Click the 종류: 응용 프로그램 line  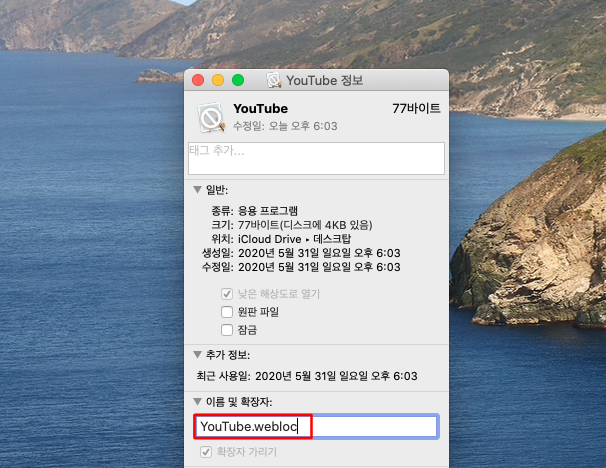pos(254,211)
